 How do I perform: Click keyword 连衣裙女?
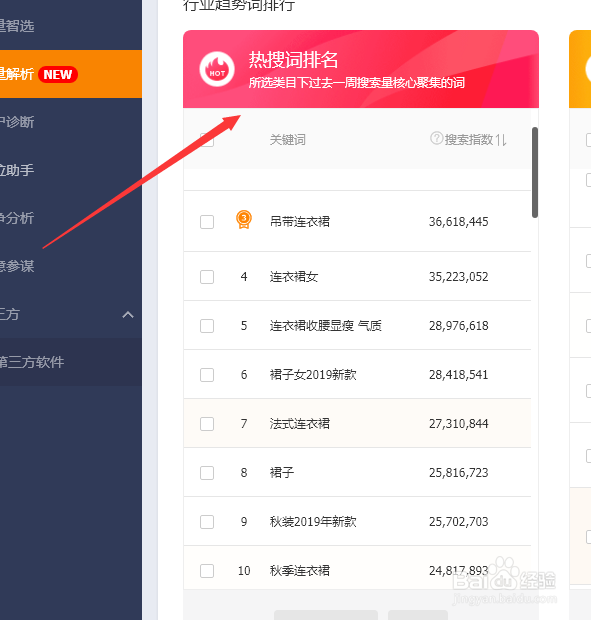pos(294,277)
